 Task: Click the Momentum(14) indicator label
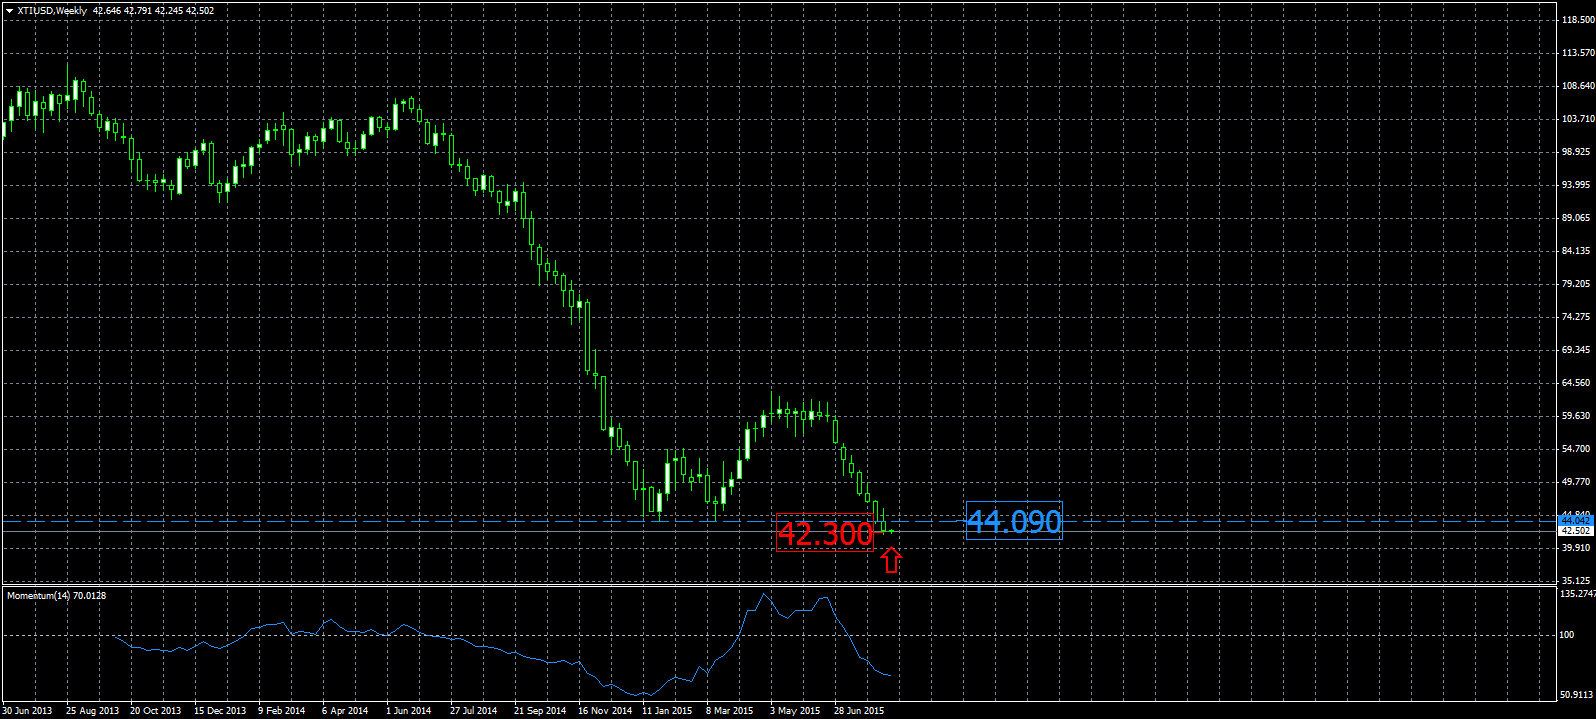(x=56, y=596)
